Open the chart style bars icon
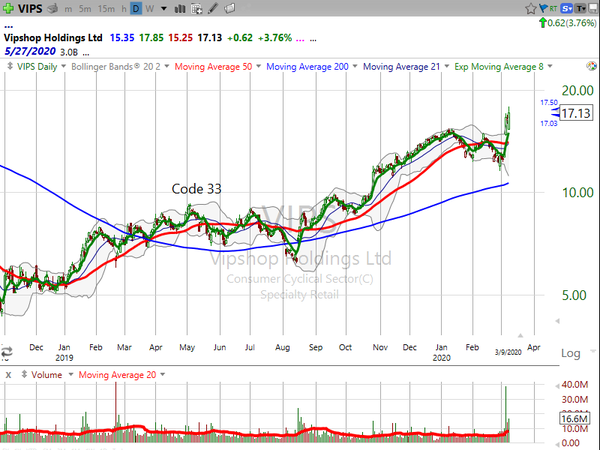600x450 pixels. (179, 8)
